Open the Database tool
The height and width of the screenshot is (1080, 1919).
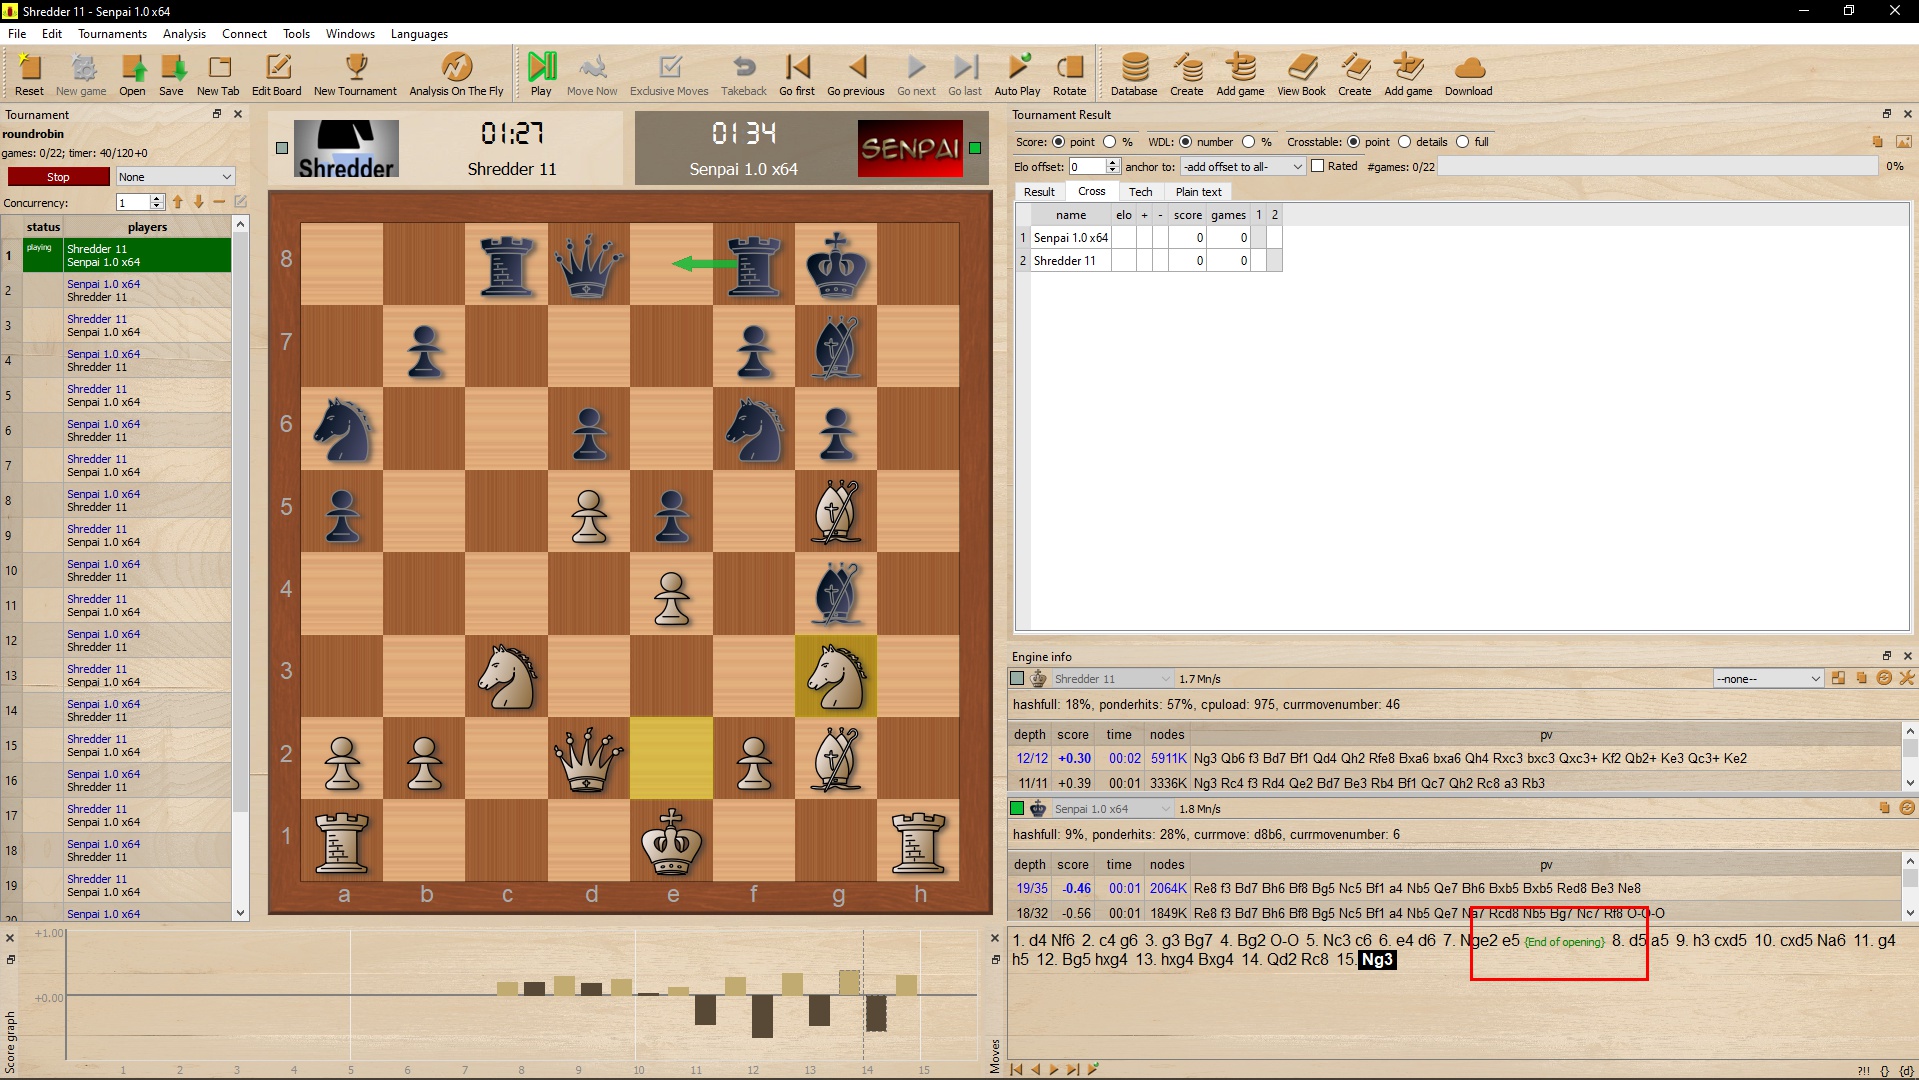1134,74
